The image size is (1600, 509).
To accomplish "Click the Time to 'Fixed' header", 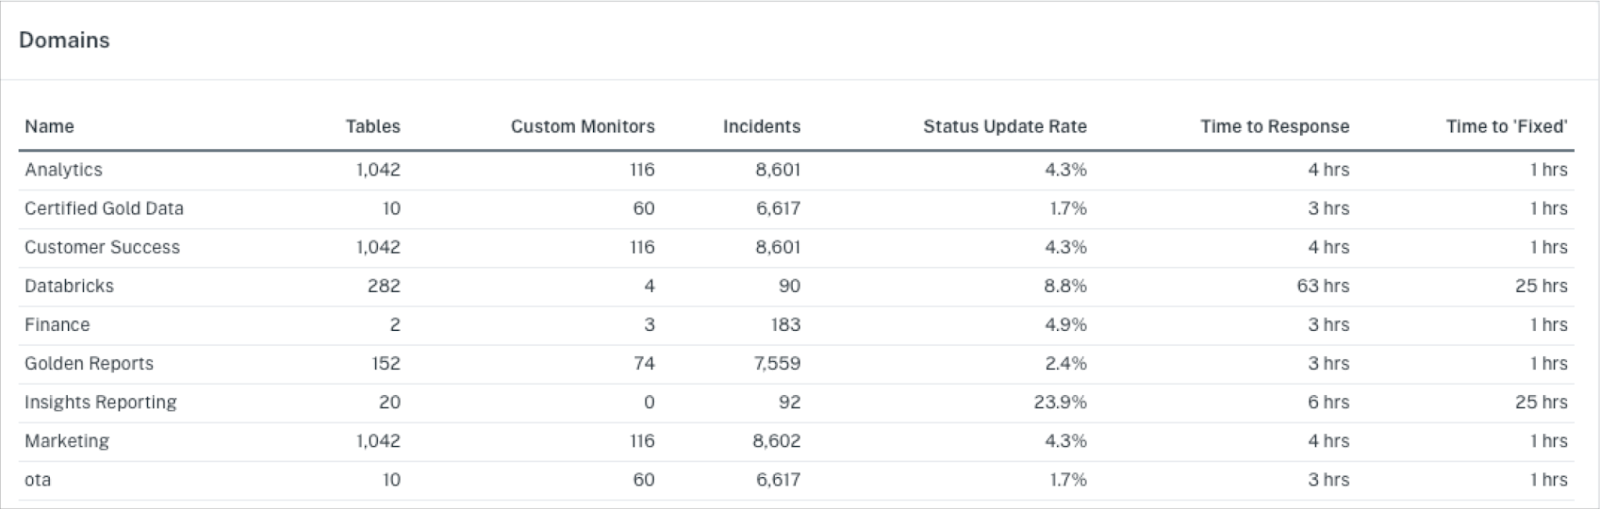I will [x=1505, y=127].
